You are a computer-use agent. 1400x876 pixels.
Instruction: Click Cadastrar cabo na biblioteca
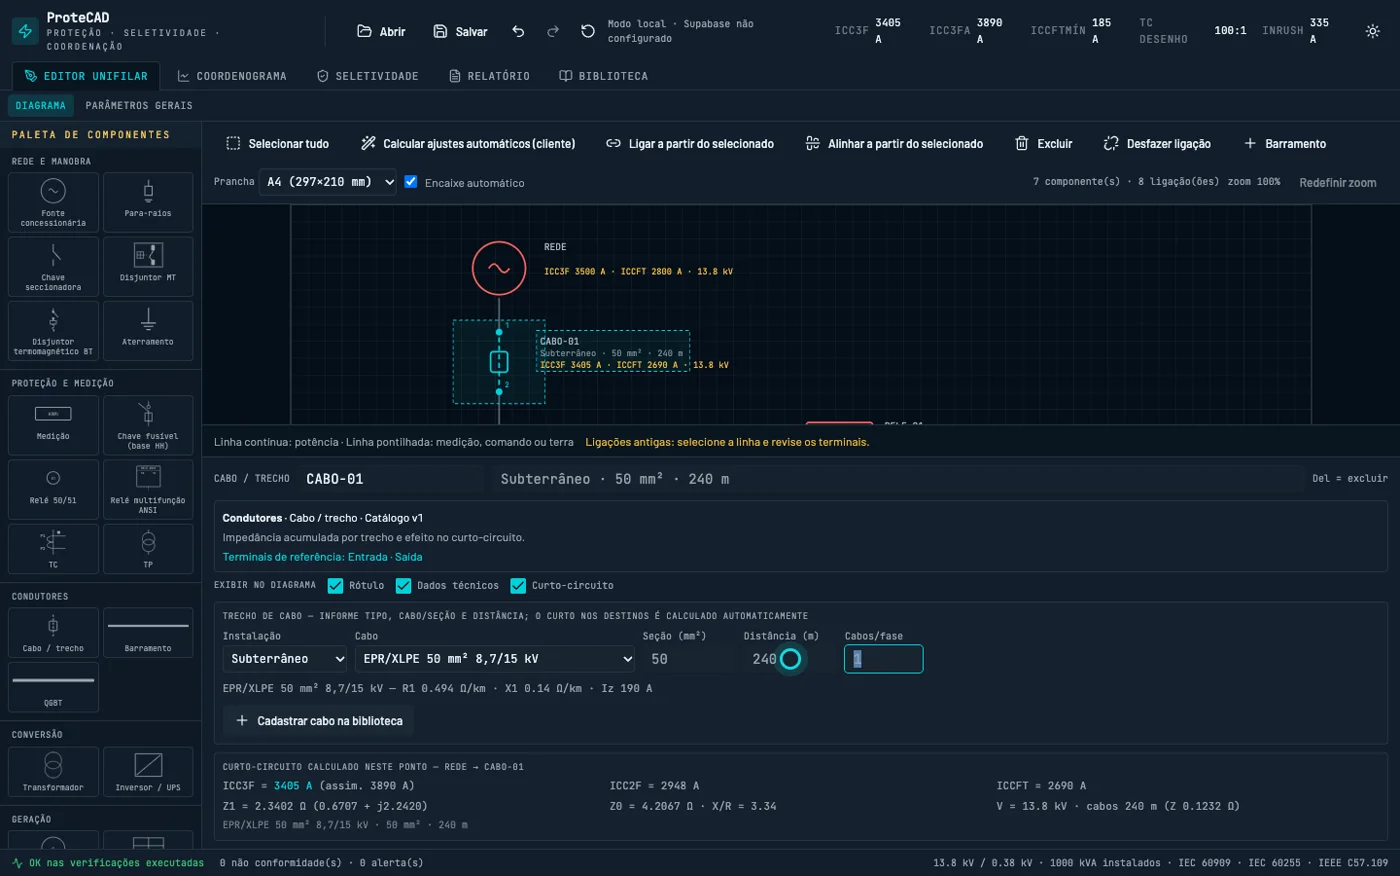(319, 721)
